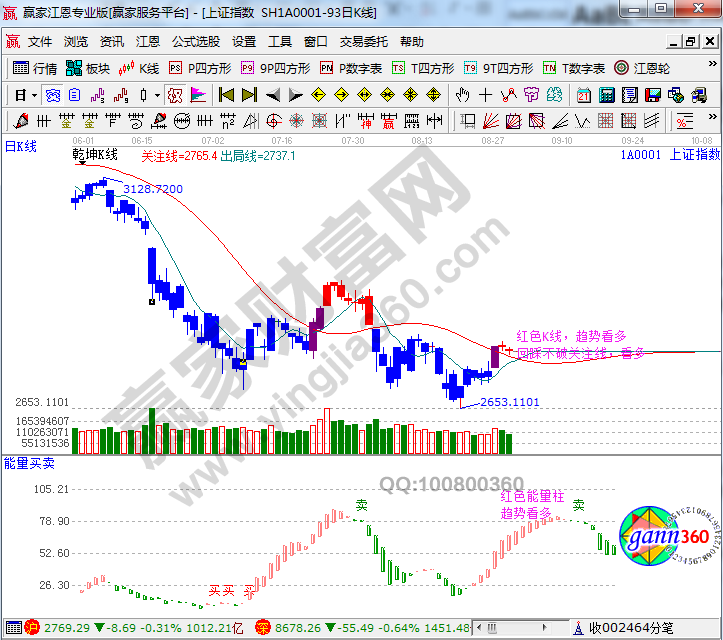Toggle the K线 candlestick view button
The image size is (723, 640).
[x=139, y=68]
